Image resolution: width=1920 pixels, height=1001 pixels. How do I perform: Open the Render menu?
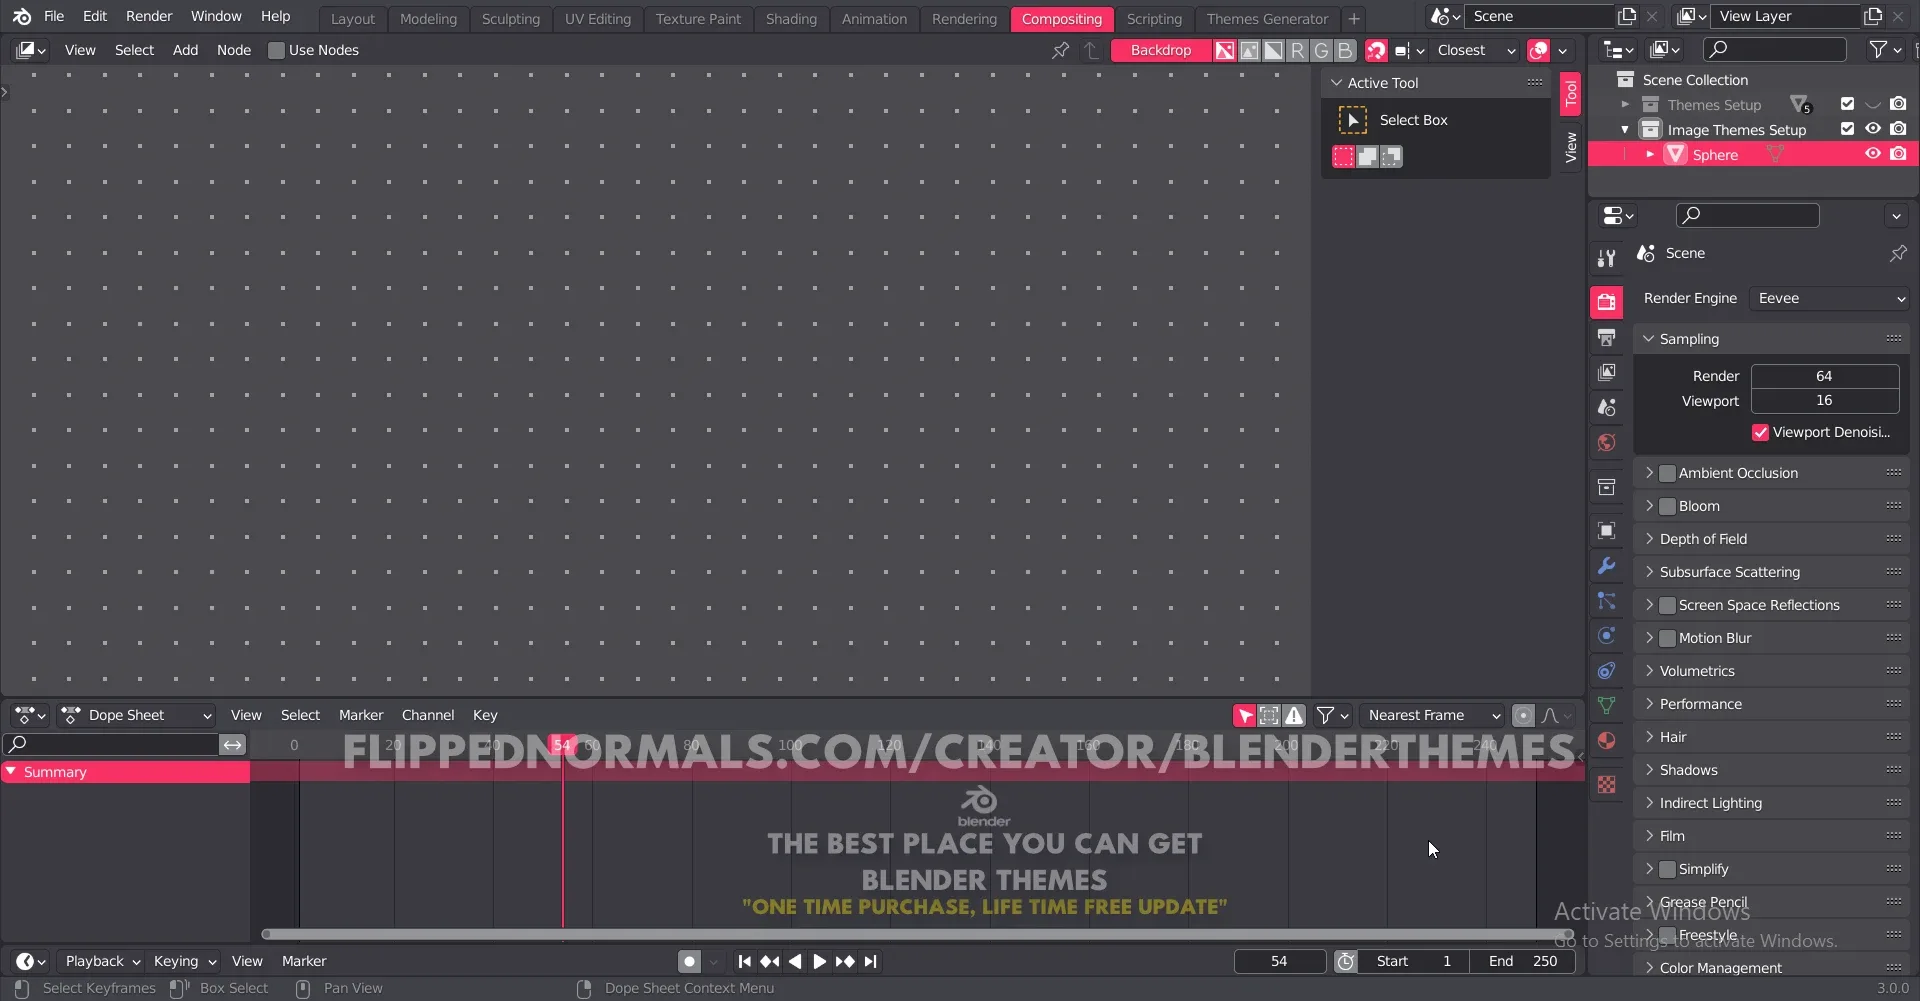click(x=149, y=16)
